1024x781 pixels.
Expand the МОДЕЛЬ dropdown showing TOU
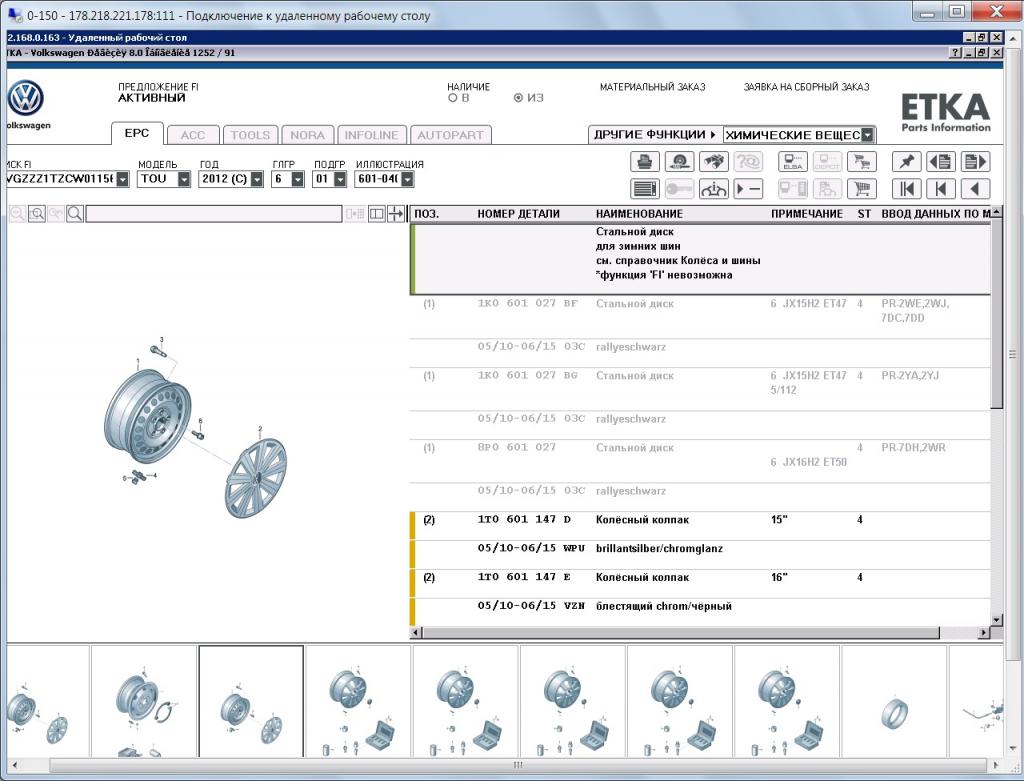[184, 179]
